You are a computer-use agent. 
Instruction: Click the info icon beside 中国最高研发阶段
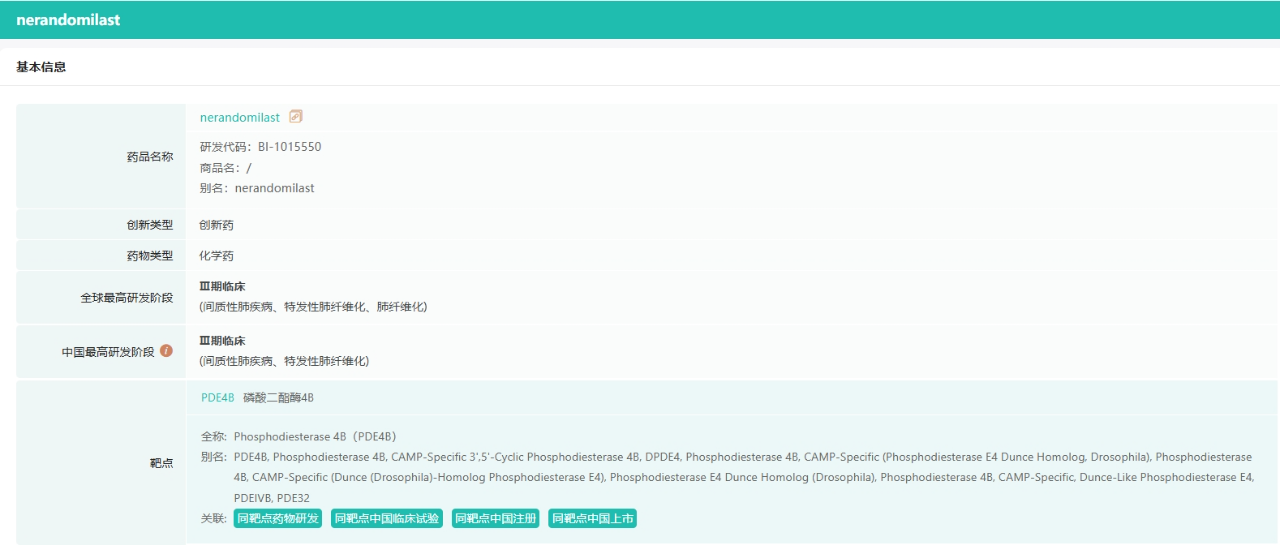[x=166, y=351]
